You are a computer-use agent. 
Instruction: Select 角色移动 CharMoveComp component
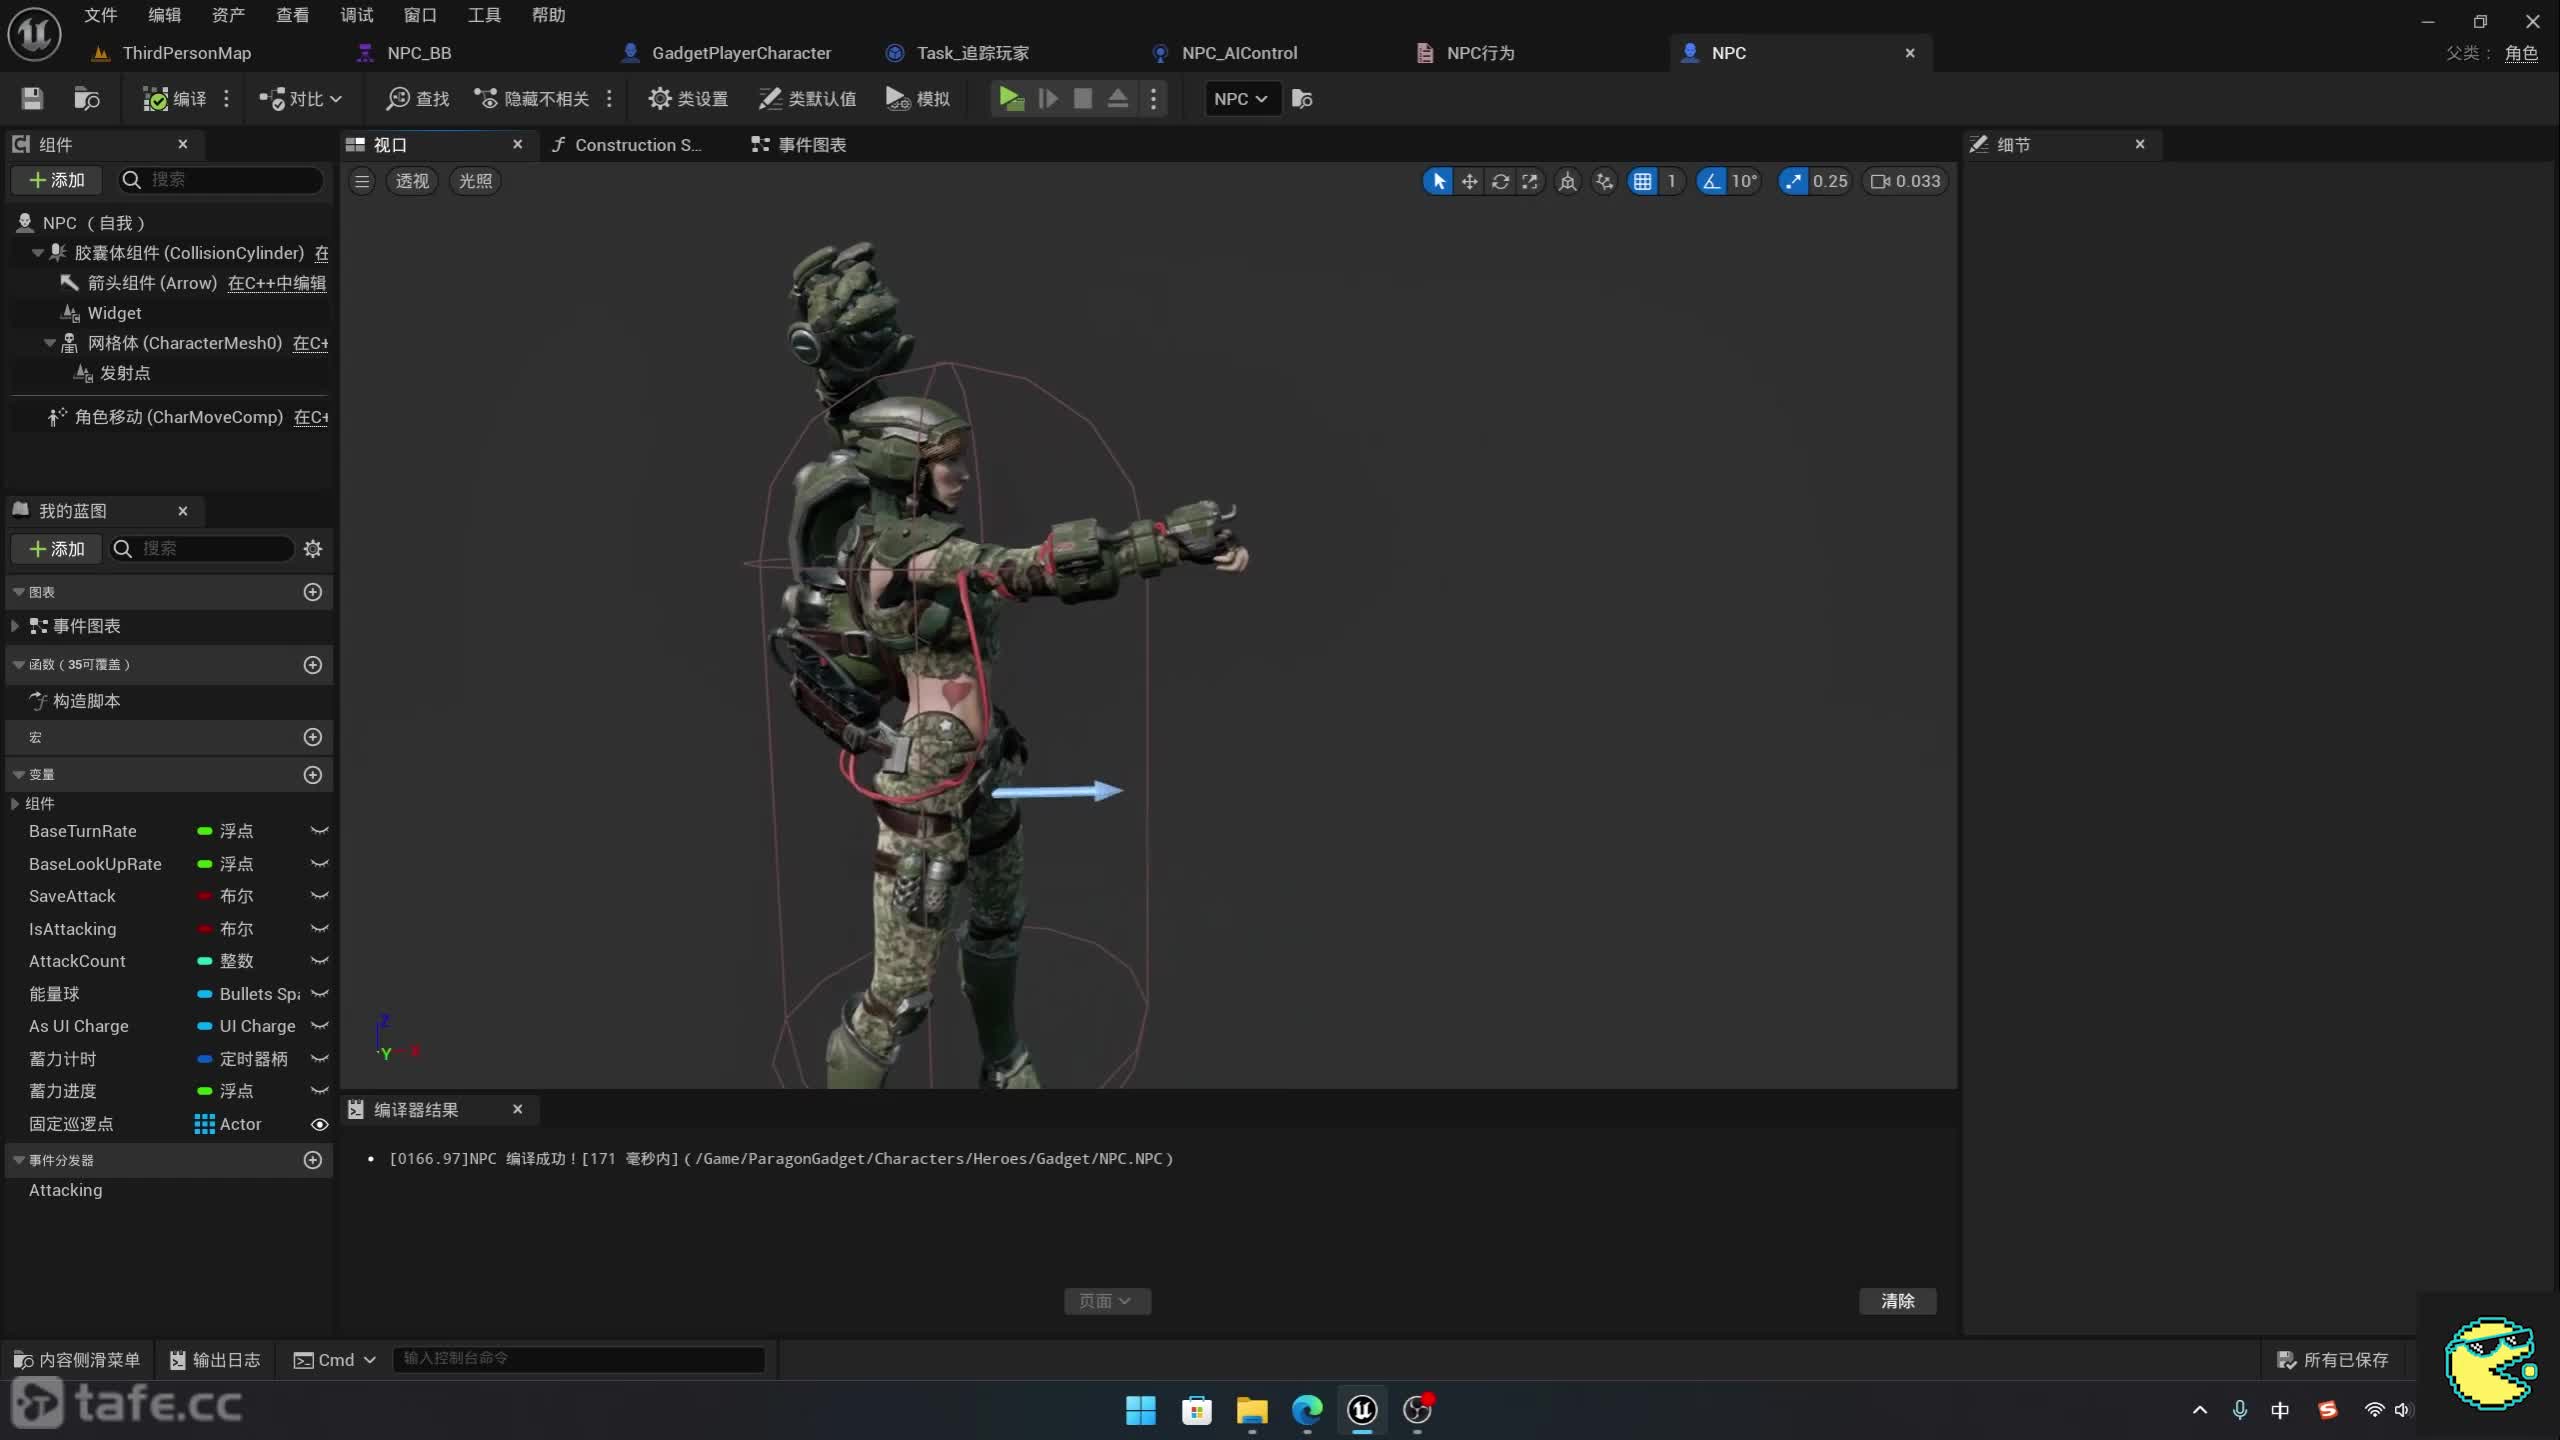pos(179,417)
